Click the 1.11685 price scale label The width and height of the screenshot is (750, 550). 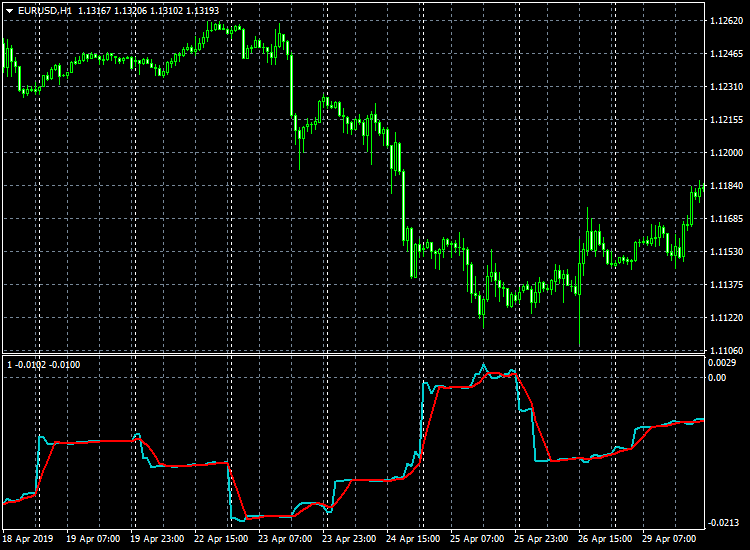click(727, 219)
